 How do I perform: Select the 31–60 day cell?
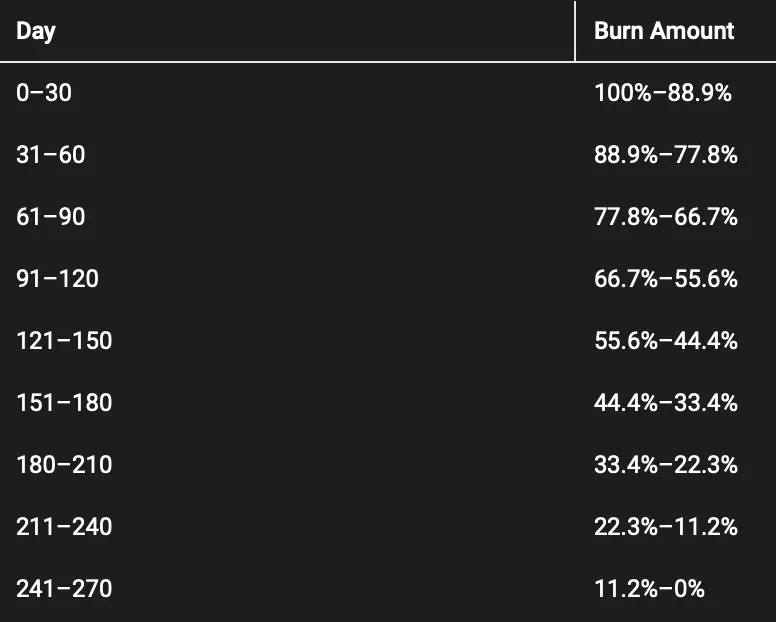(x=51, y=155)
